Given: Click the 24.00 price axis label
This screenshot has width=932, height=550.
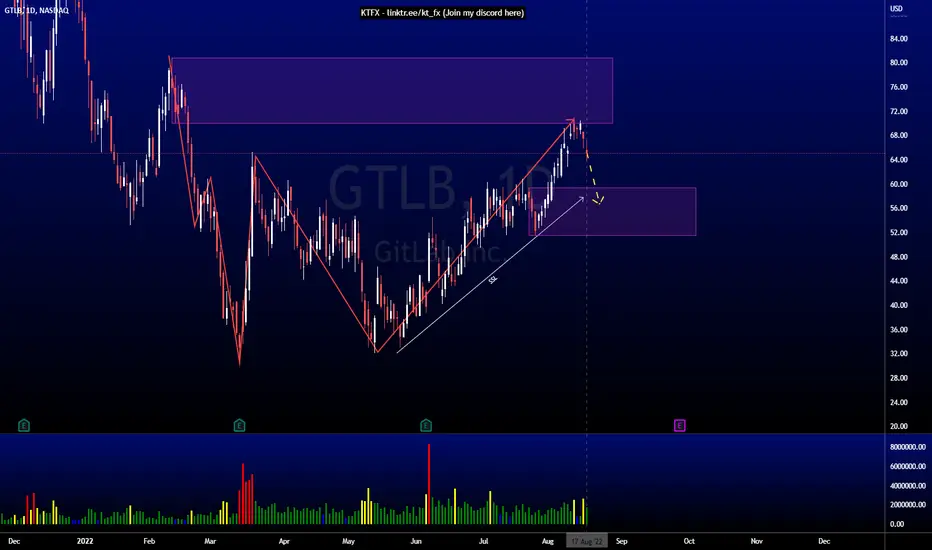Looking at the screenshot, I should [899, 402].
